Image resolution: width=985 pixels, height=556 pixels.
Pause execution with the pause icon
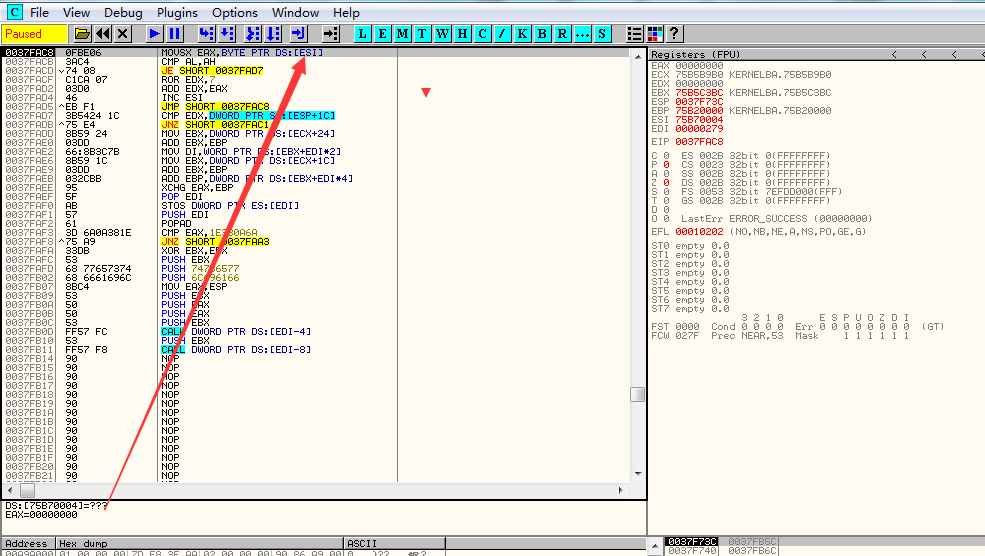pos(174,34)
